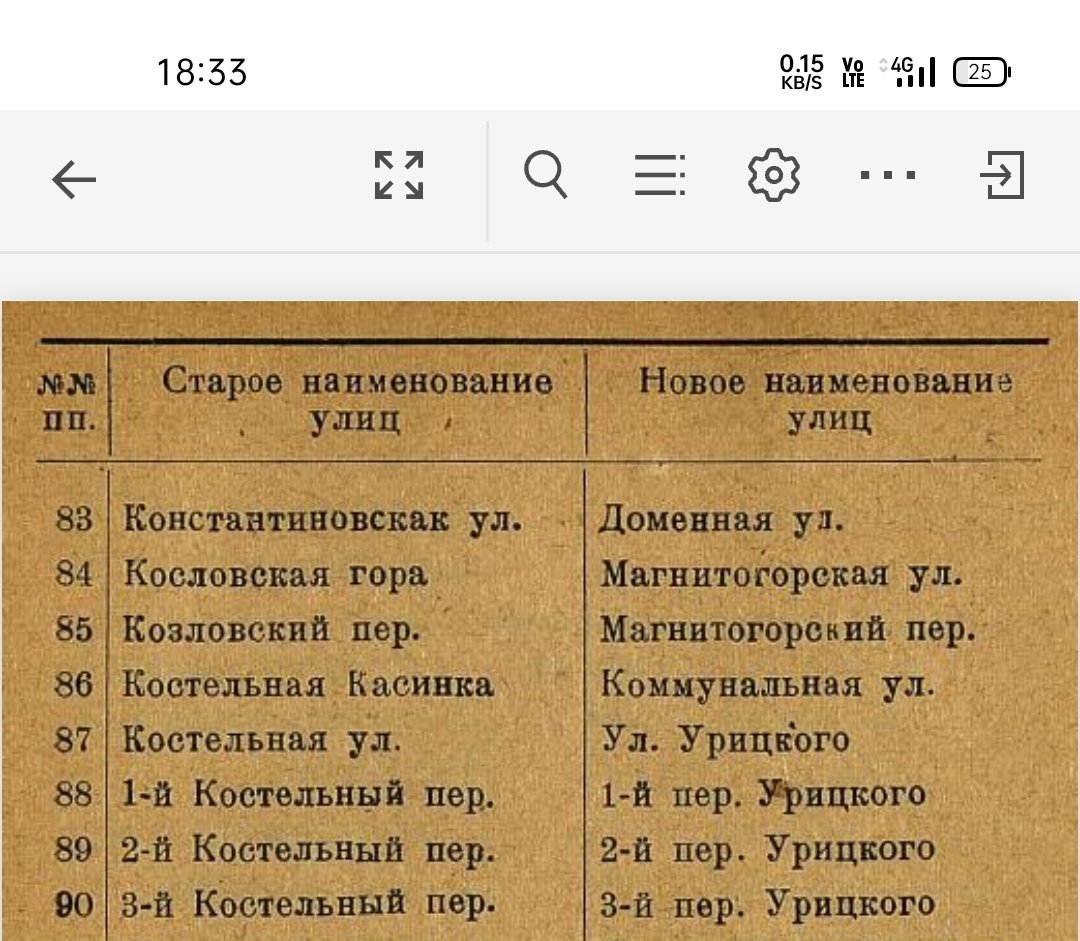1080x941 pixels.
Task: Tap 'Магнитогорская ул.' entry
Action: 781,574
